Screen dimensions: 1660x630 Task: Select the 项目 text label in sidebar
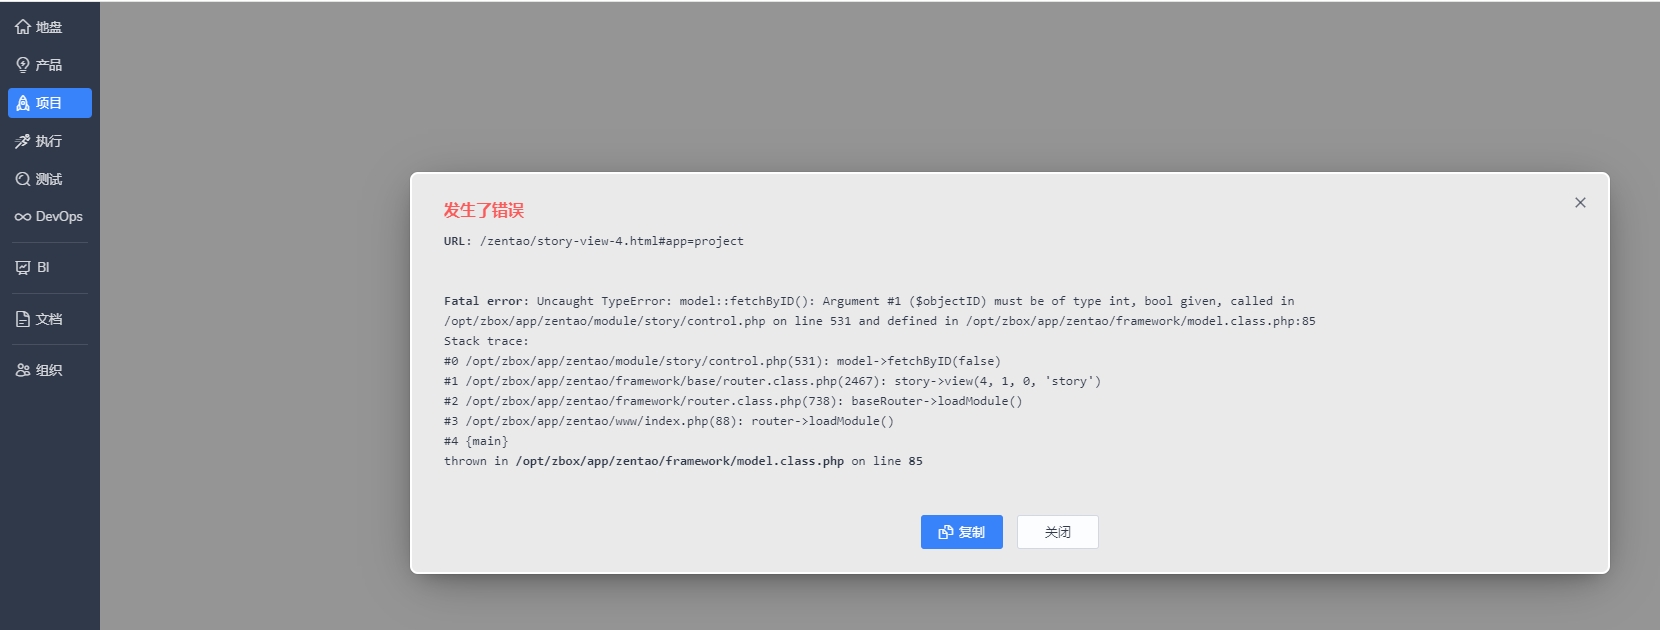click(49, 103)
